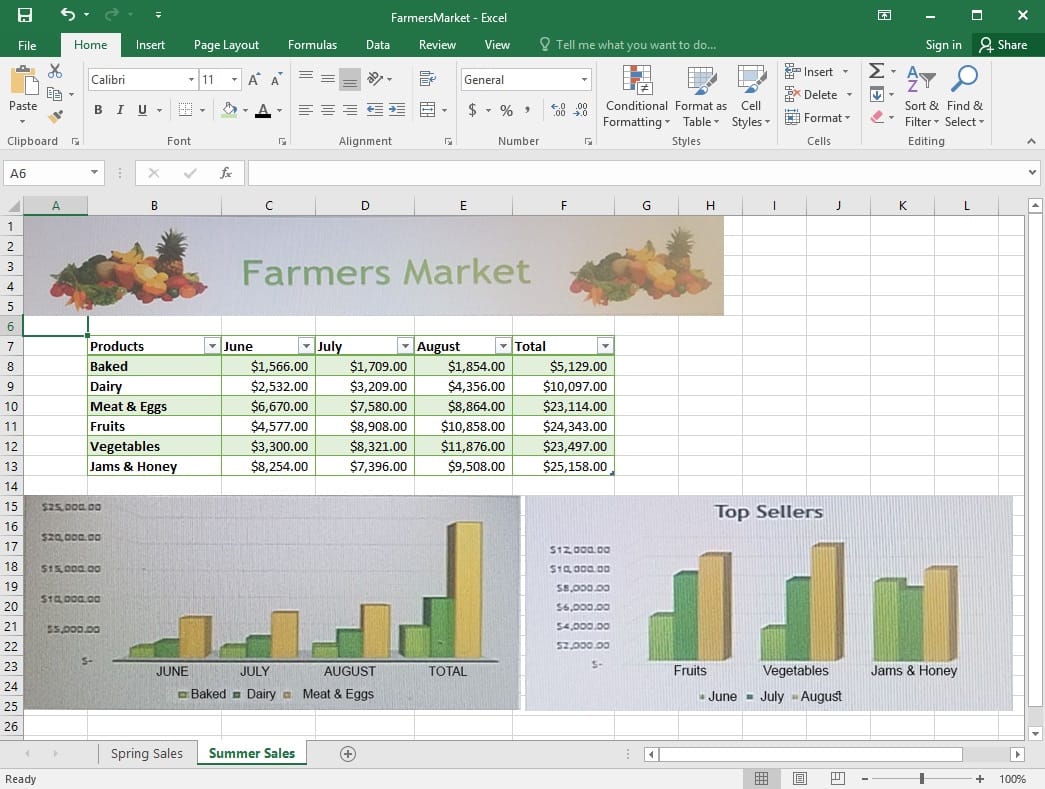Switch to the Spring Sales sheet

pos(147,753)
